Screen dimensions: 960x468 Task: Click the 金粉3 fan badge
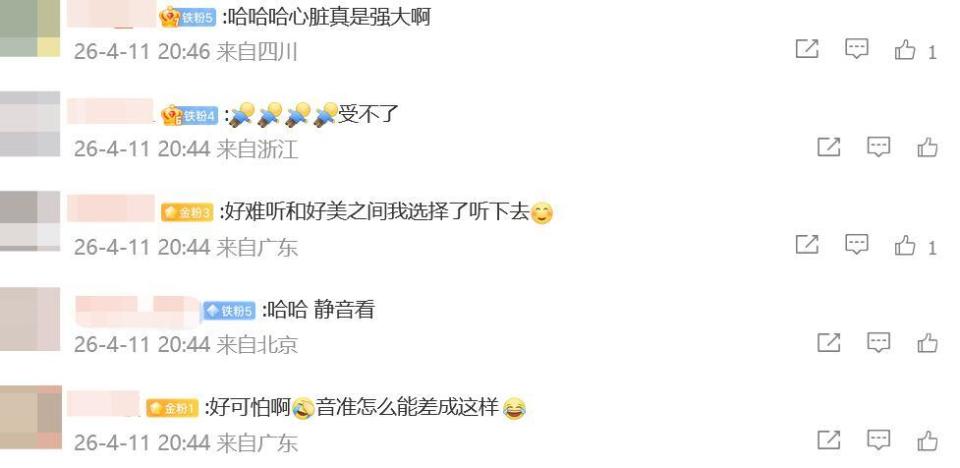187,213
